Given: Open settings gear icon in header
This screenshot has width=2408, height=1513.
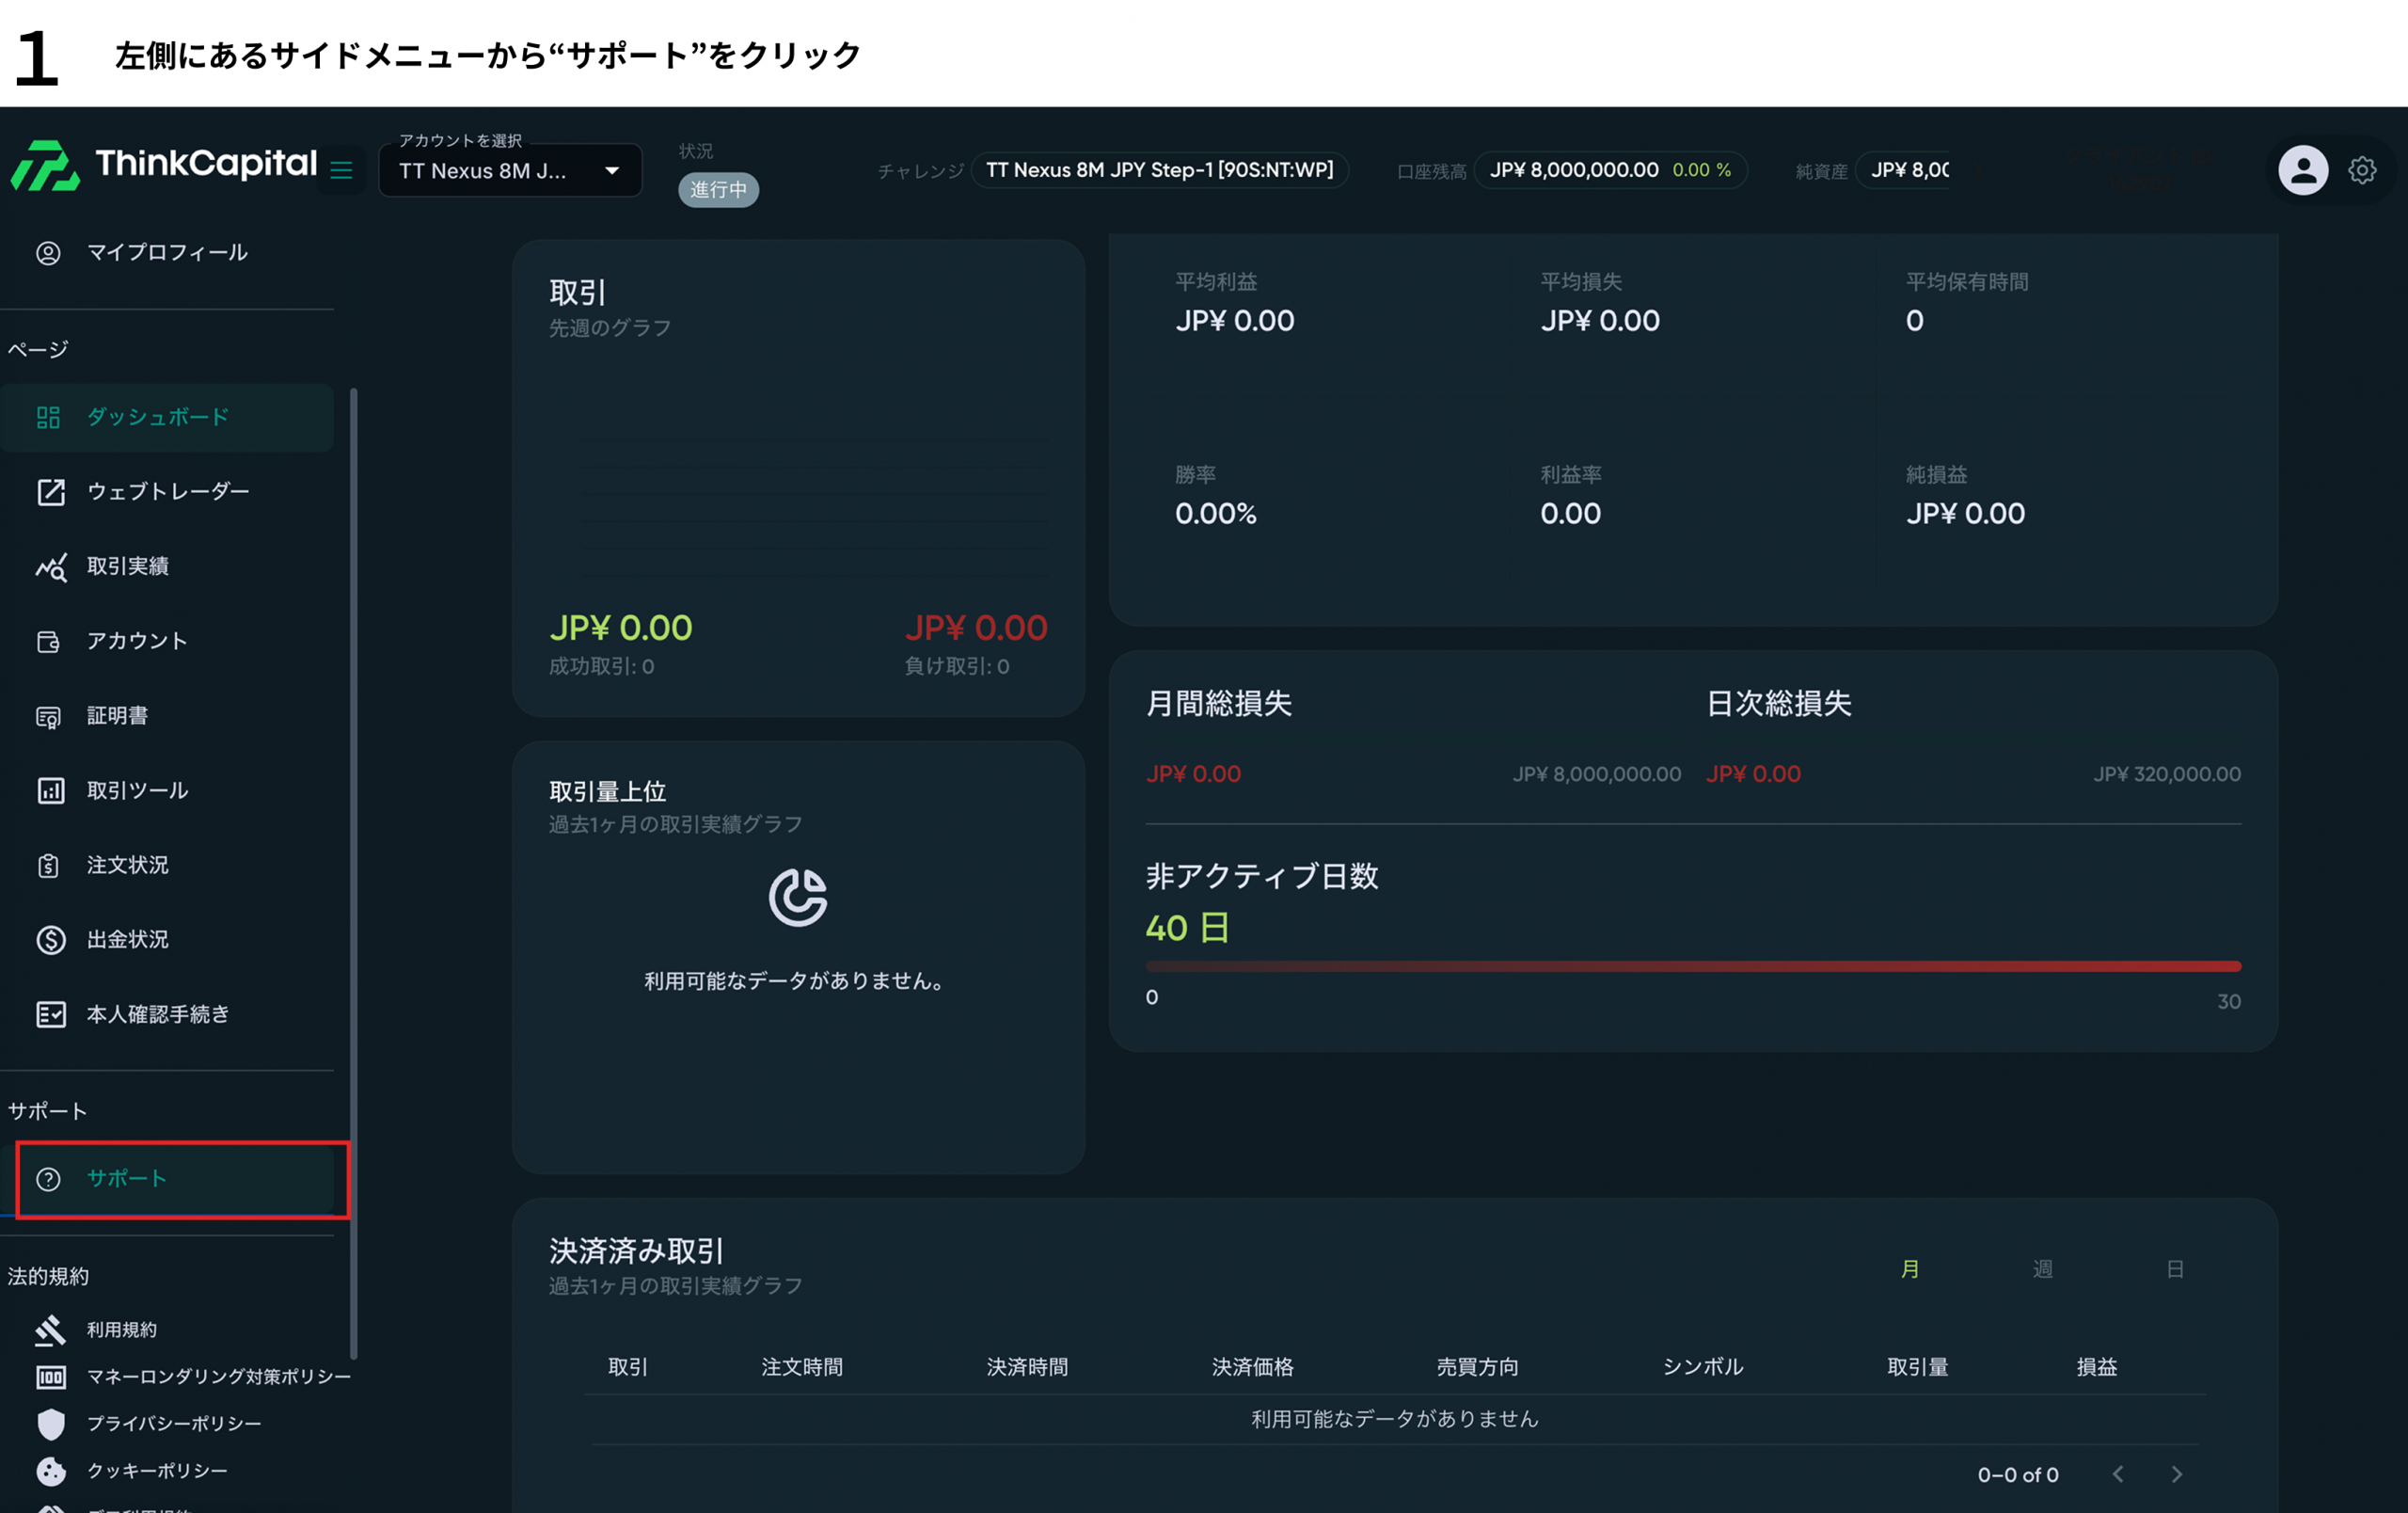Looking at the screenshot, I should 2362,170.
